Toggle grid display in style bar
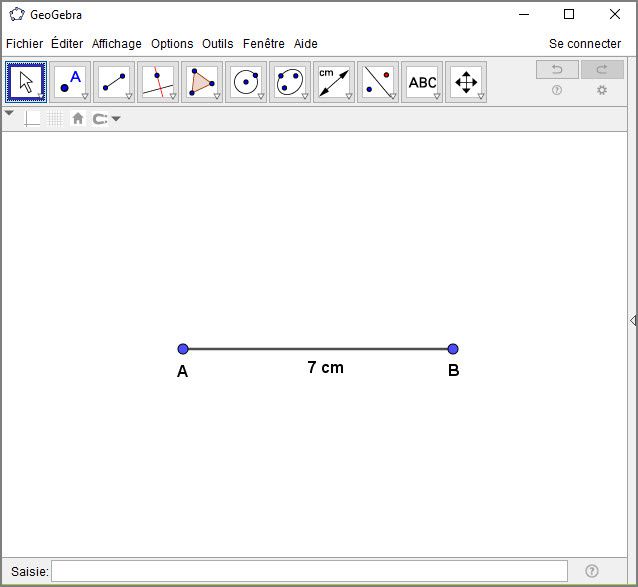This screenshot has height=587, width=638. coord(55,119)
